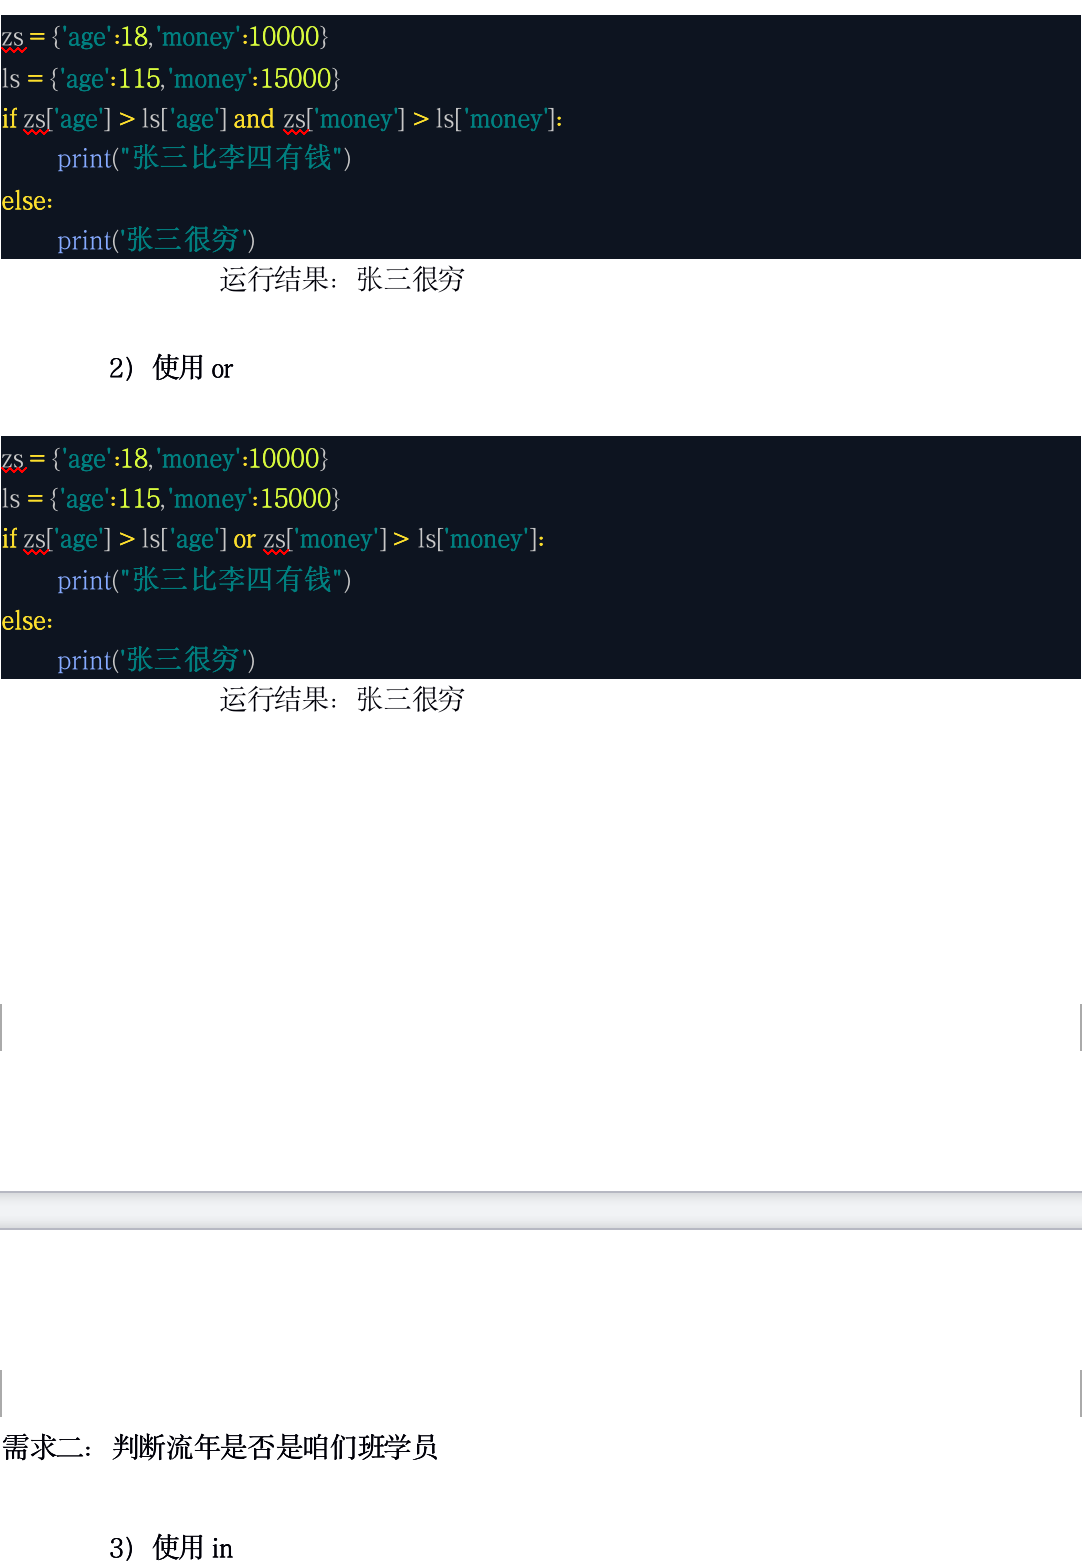The height and width of the screenshot is (1562, 1082).
Task: Click the 'or' keyword in the second if statement
Action: coord(244,540)
